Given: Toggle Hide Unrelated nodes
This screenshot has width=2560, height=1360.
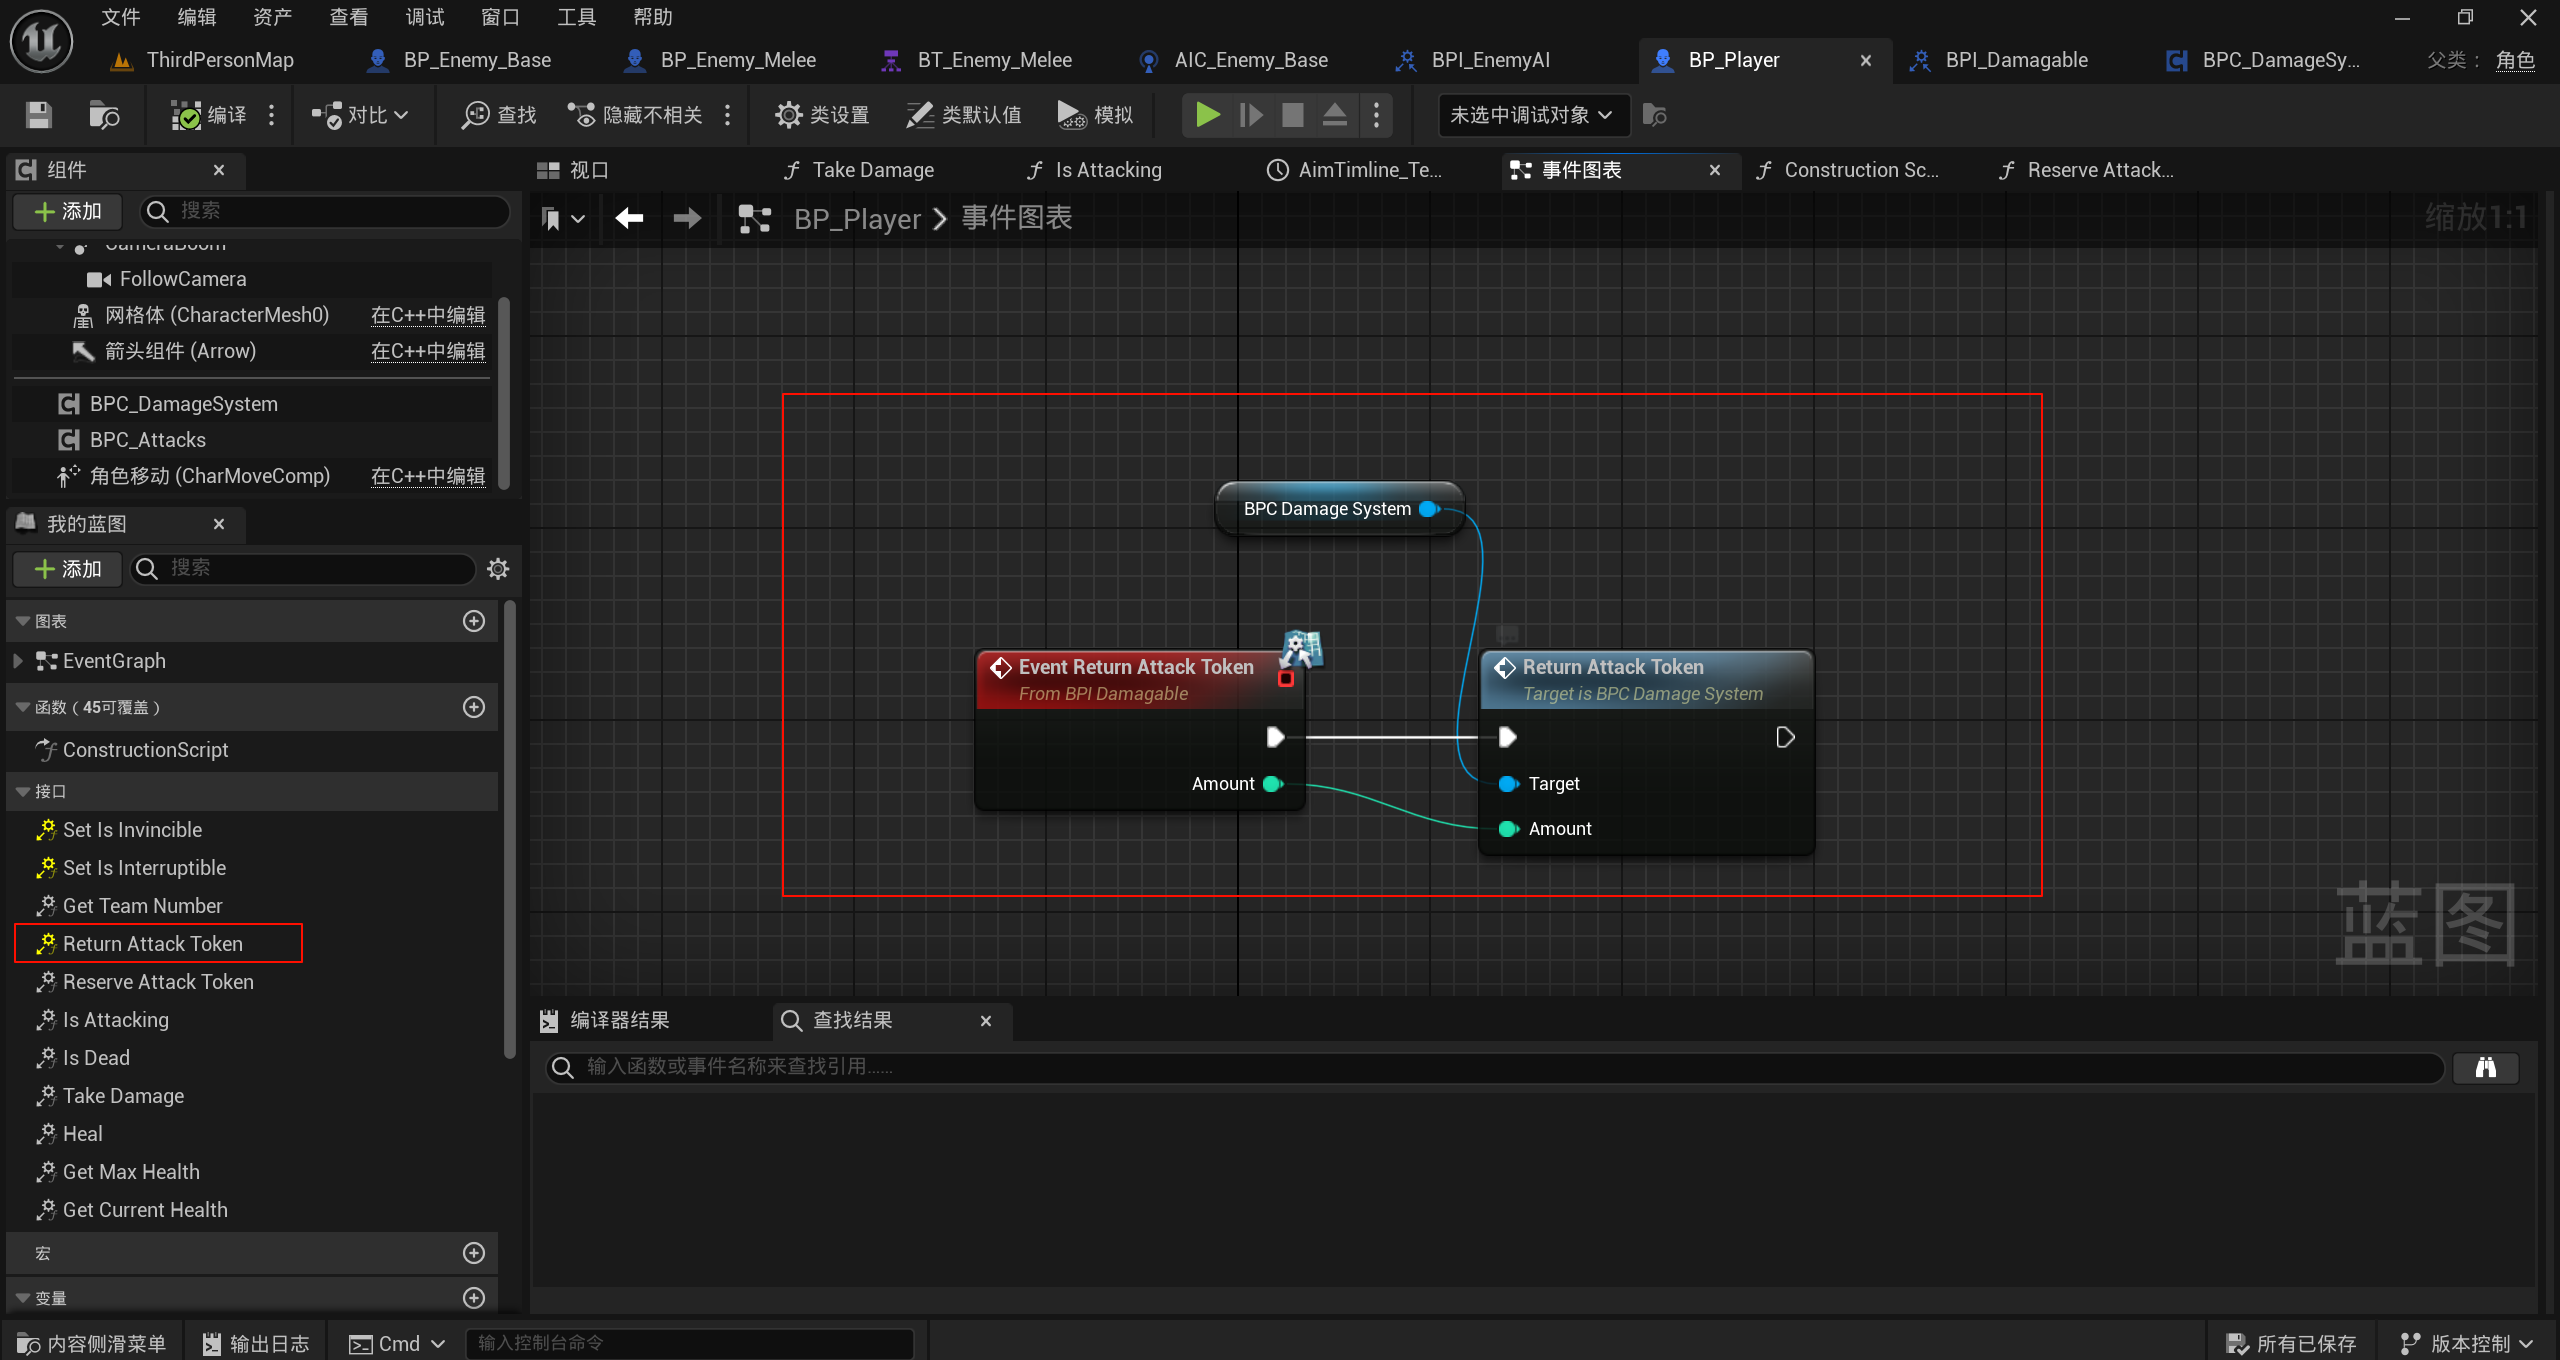Looking at the screenshot, I should point(636,115).
